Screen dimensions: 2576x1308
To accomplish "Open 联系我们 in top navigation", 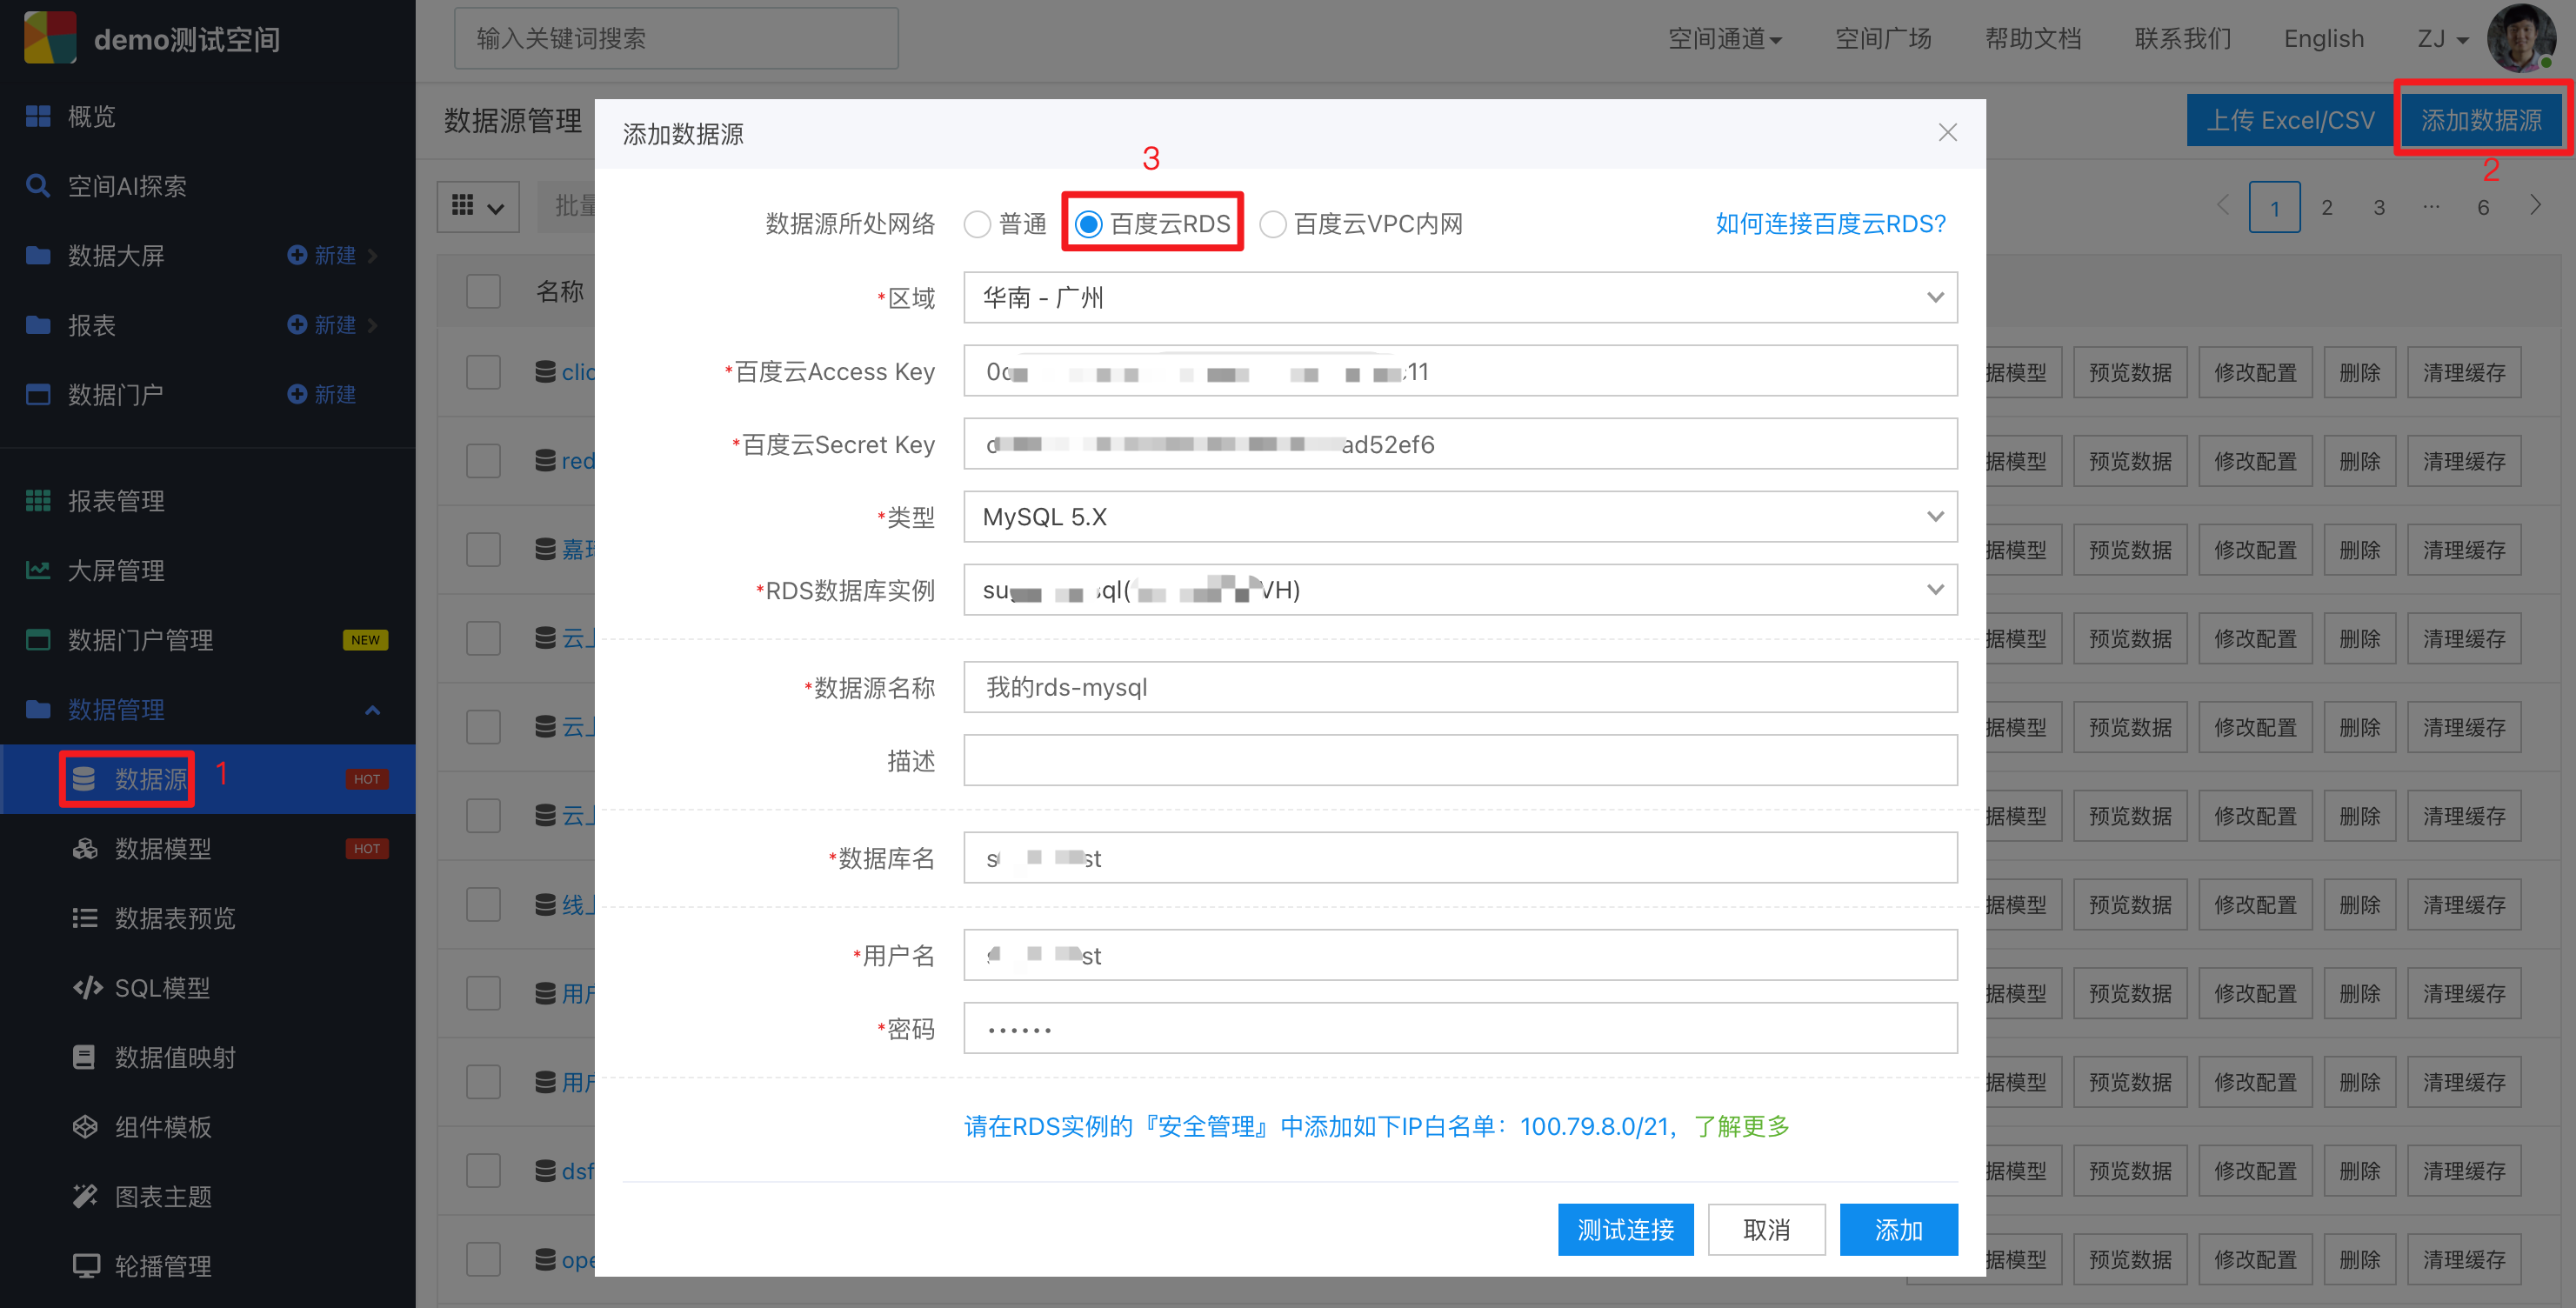I will pos(2183,39).
